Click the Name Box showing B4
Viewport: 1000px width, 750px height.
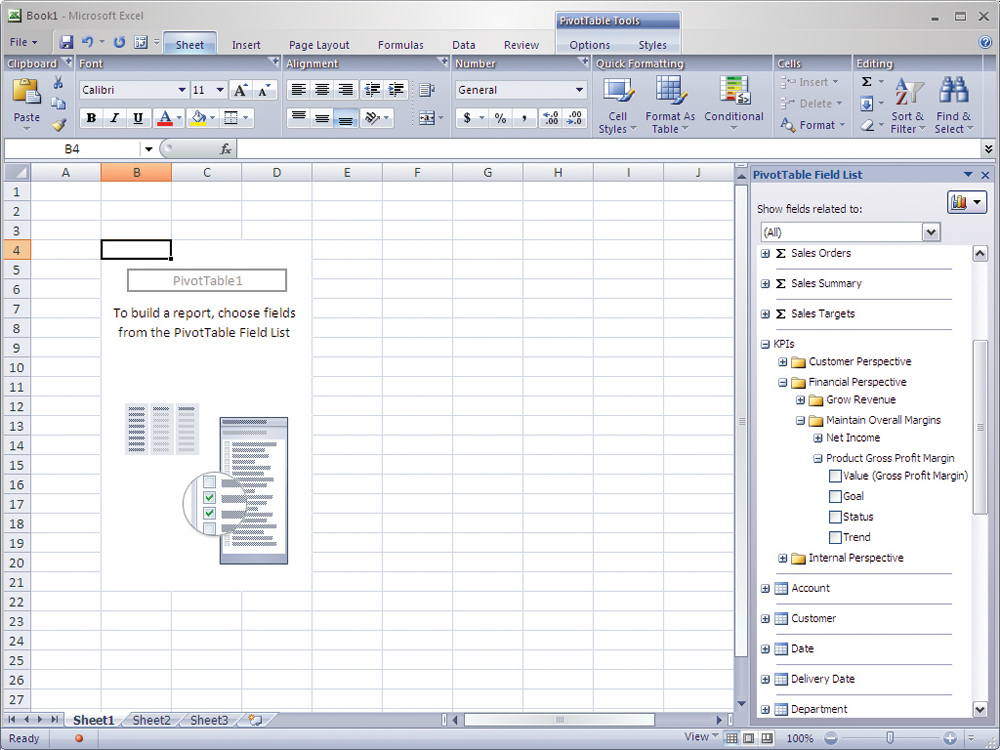click(72, 149)
